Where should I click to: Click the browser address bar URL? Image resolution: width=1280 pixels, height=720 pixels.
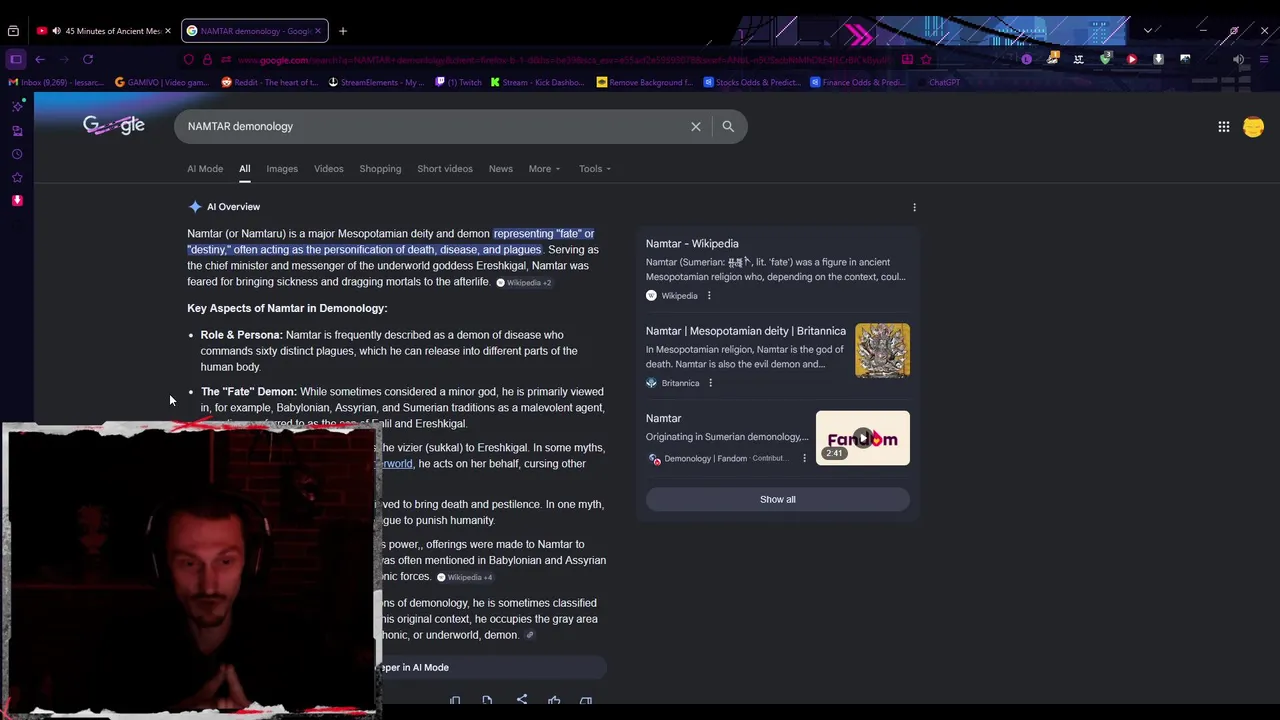click(560, 60)
